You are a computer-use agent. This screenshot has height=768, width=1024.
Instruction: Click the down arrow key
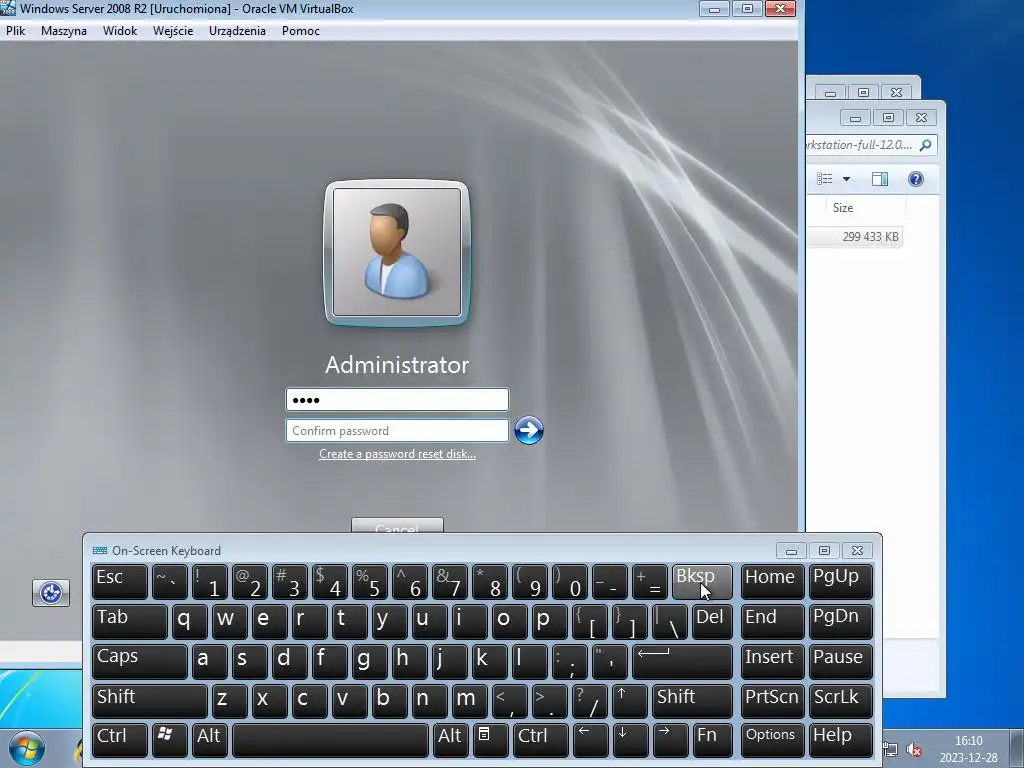[630, 740]
